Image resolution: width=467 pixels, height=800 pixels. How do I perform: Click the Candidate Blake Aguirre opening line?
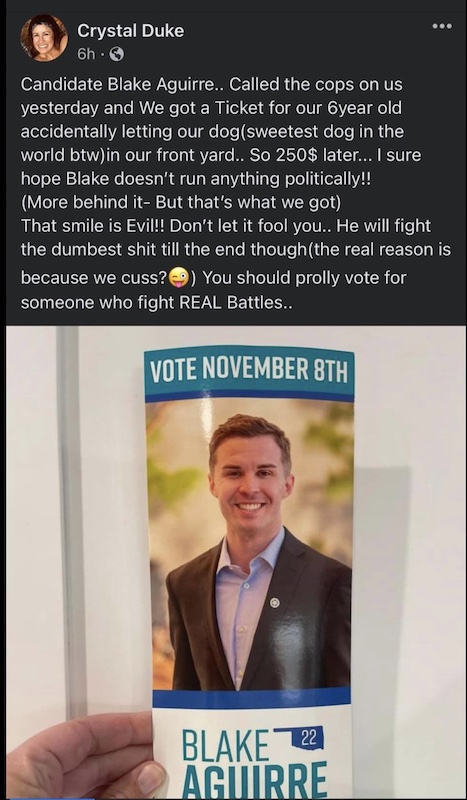click(119, 84)
